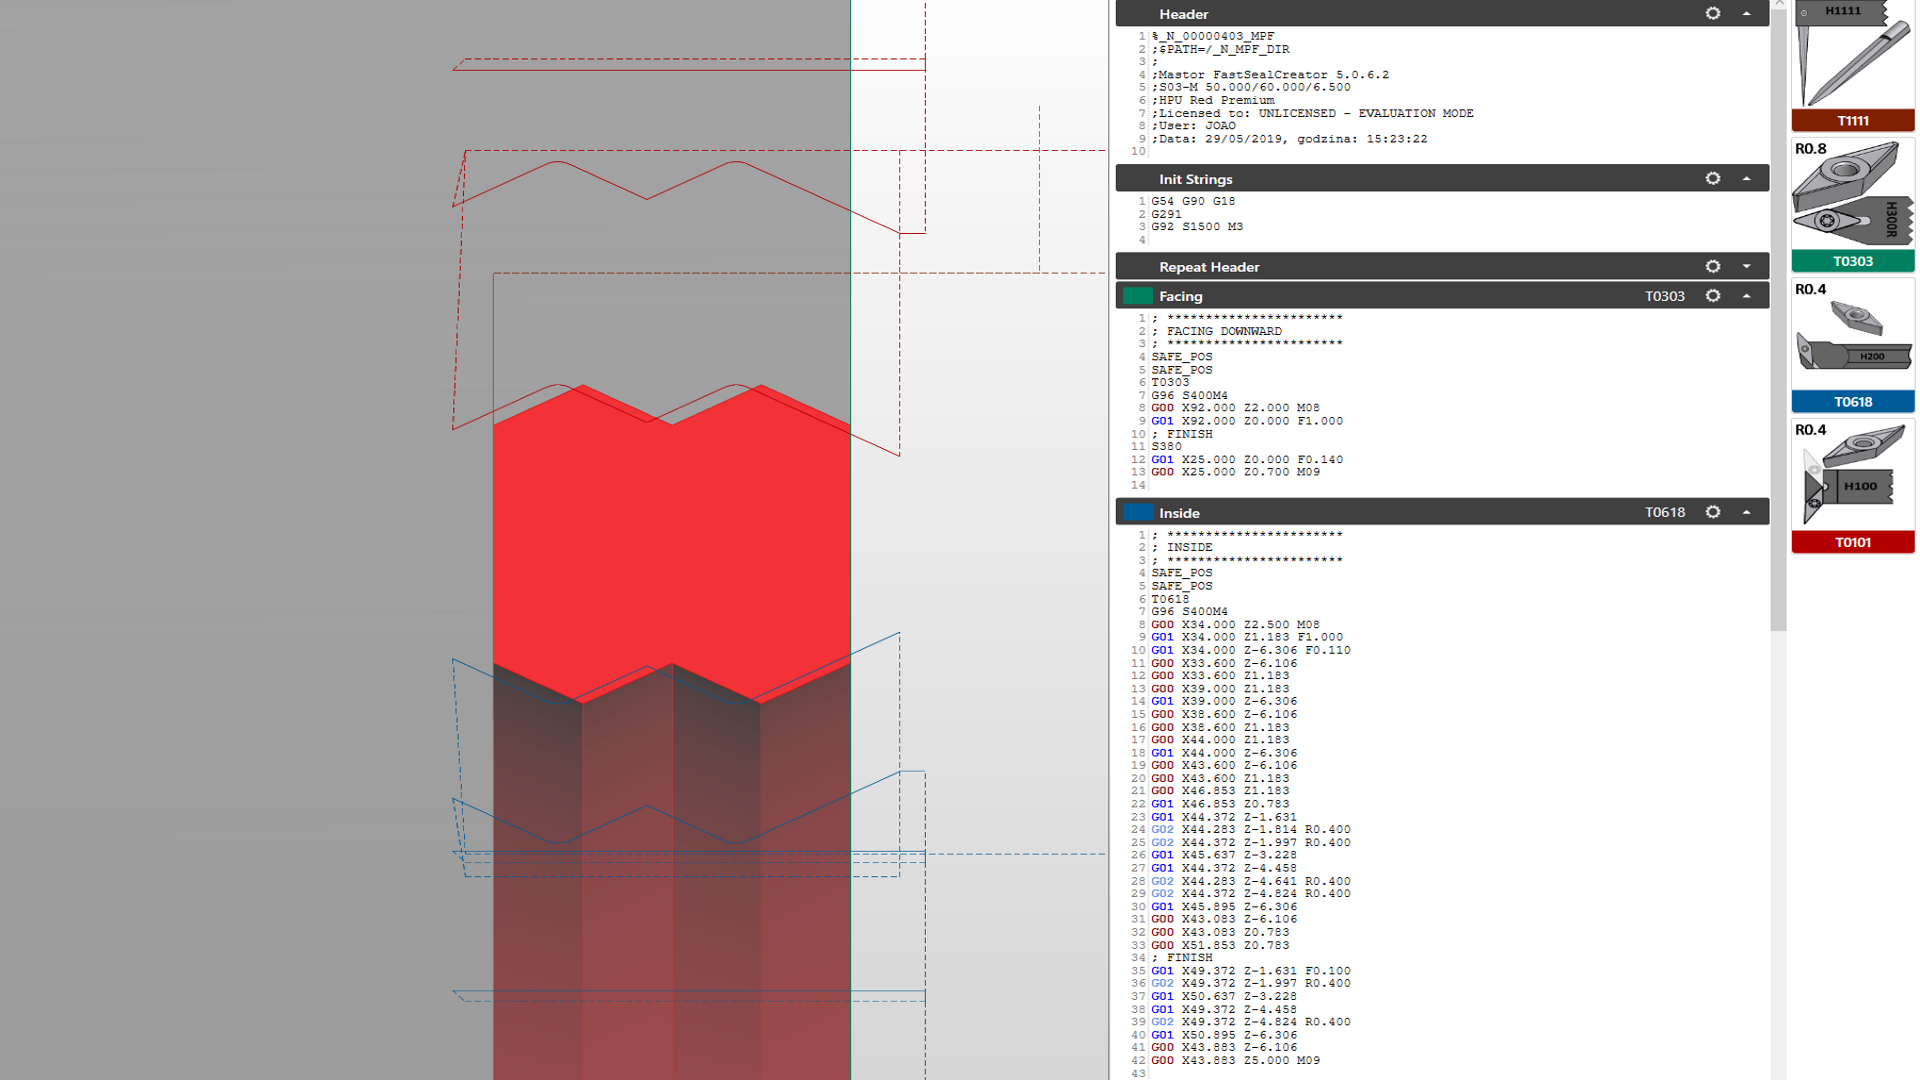1920x1080 pixels.
Task: Collapse the Inside code section
Action: (x=1747, y=512)
